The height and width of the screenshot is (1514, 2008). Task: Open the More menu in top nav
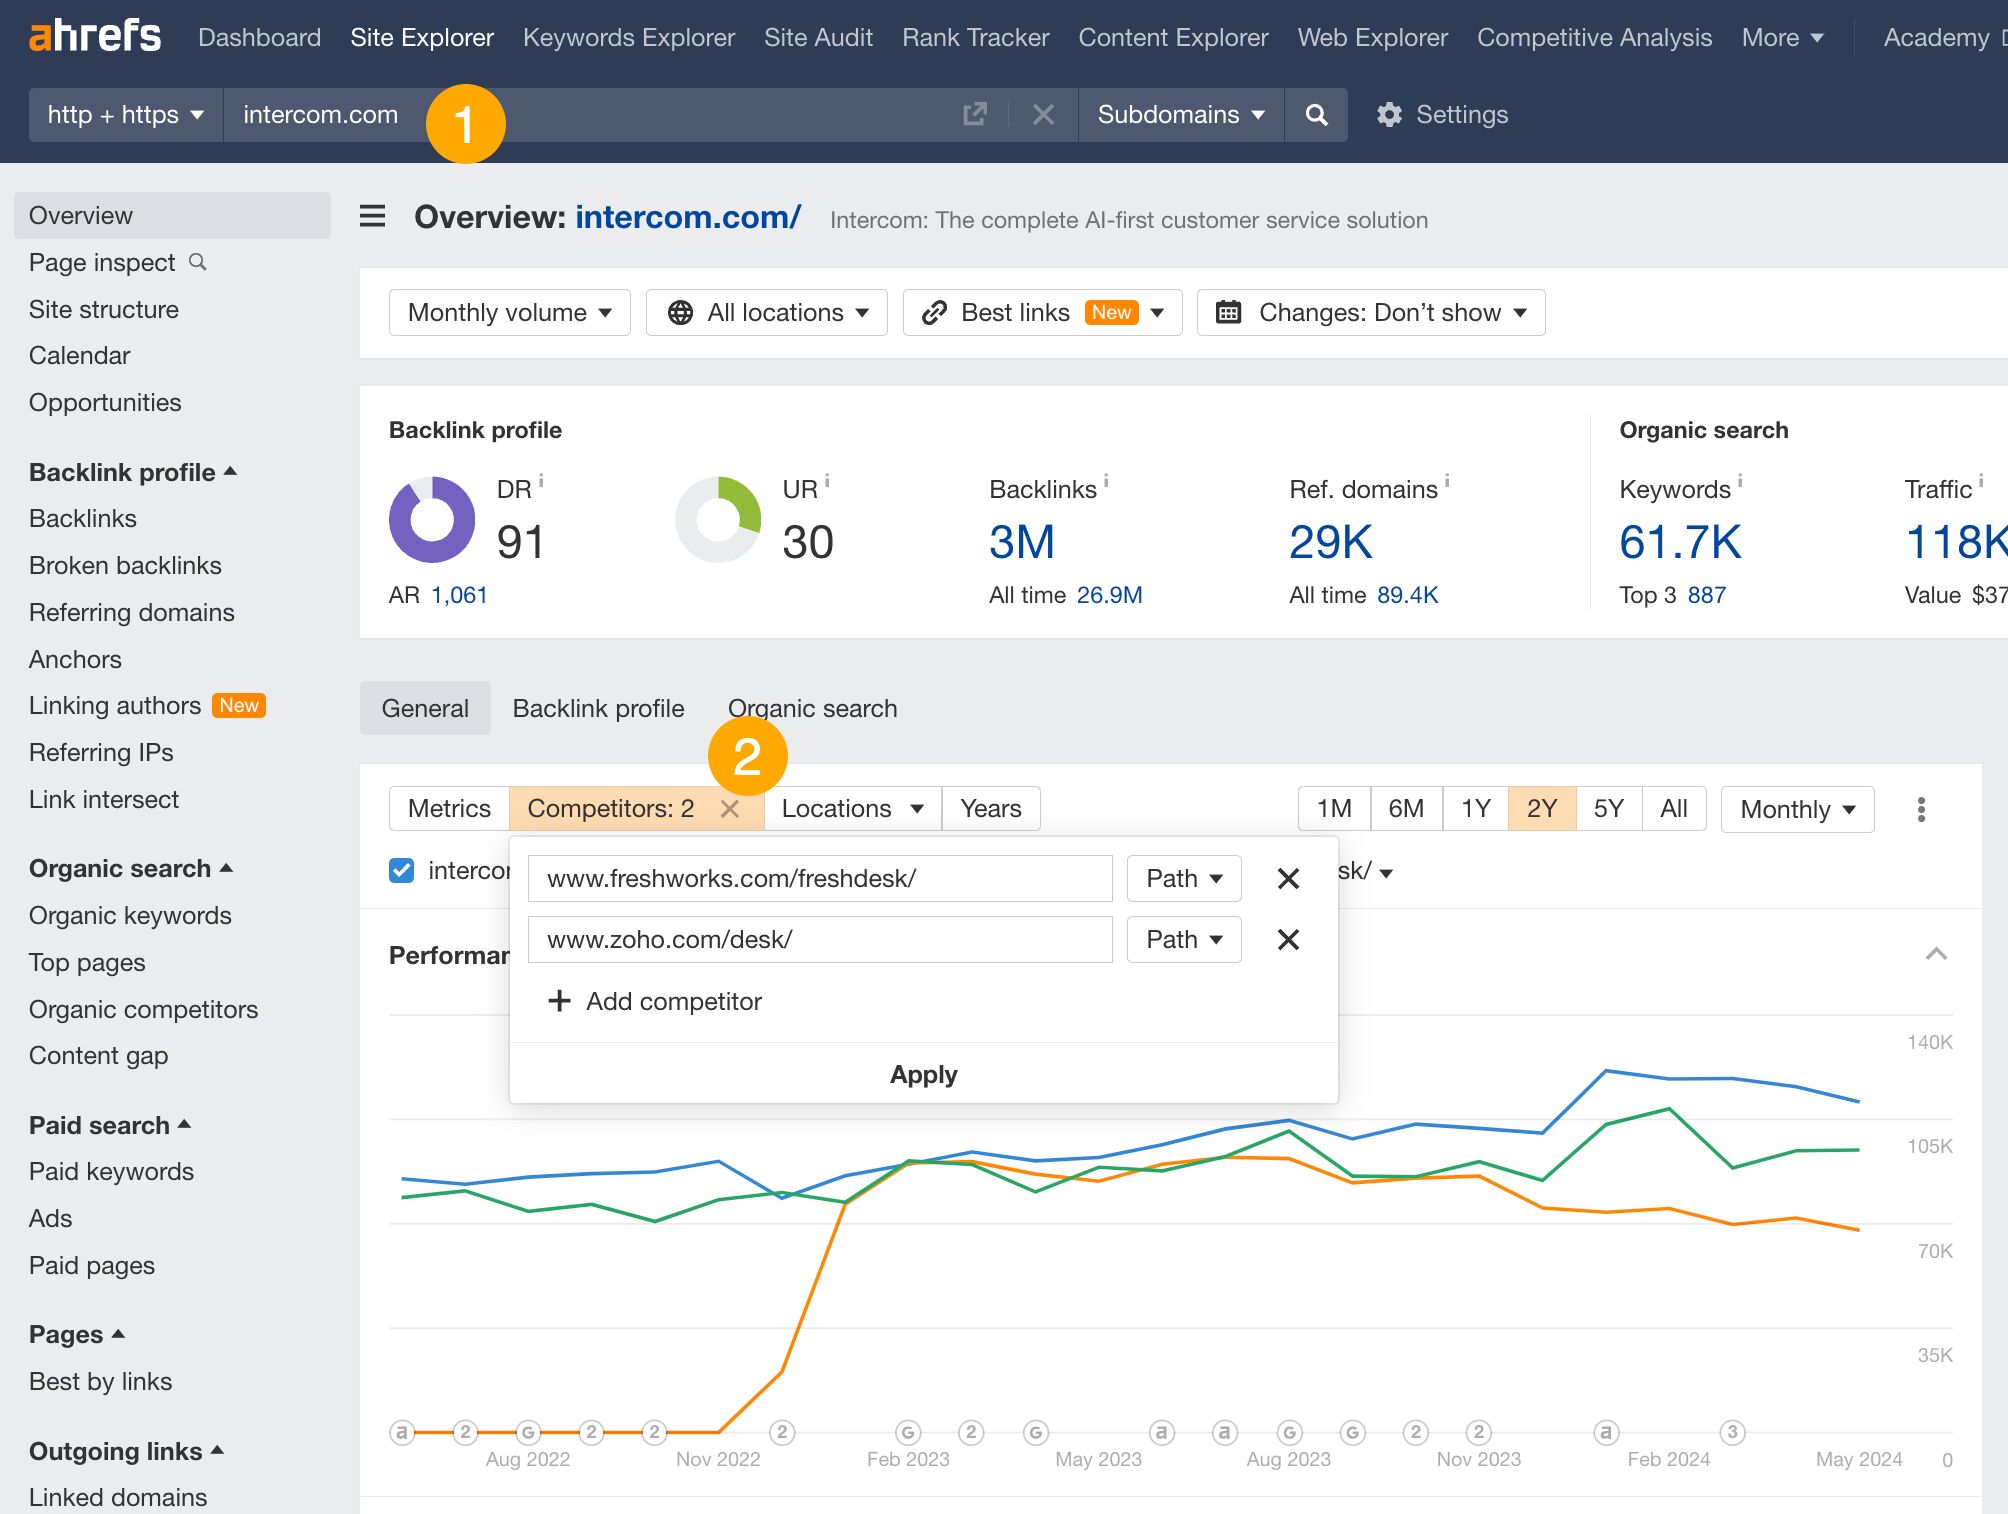pyautogui.click(x=1782, y=37)
